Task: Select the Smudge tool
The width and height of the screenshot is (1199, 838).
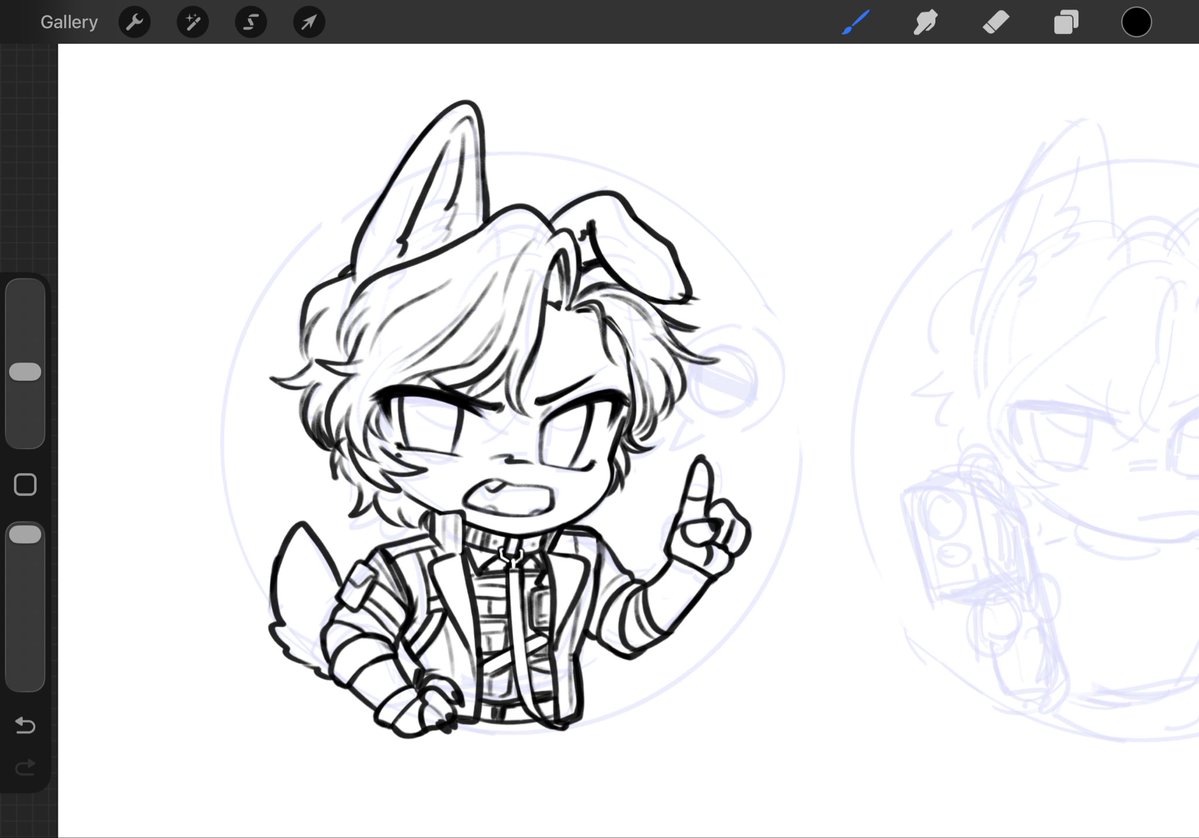Action: coord(925,22)
